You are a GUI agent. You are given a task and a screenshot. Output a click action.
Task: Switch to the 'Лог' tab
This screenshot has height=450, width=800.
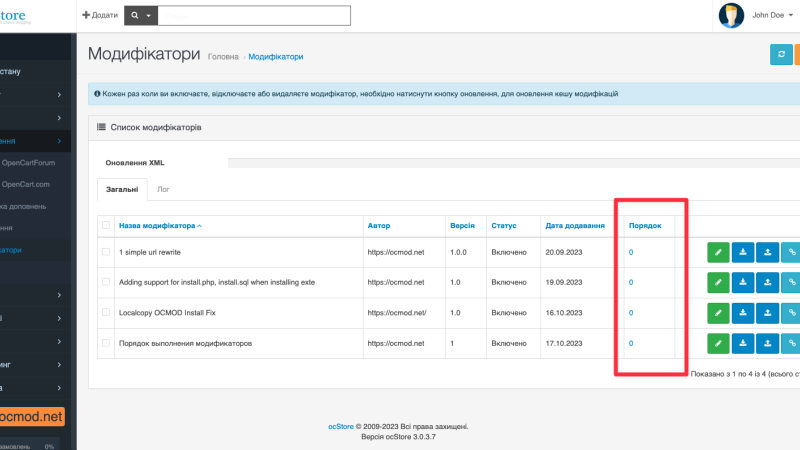[163, 189]
